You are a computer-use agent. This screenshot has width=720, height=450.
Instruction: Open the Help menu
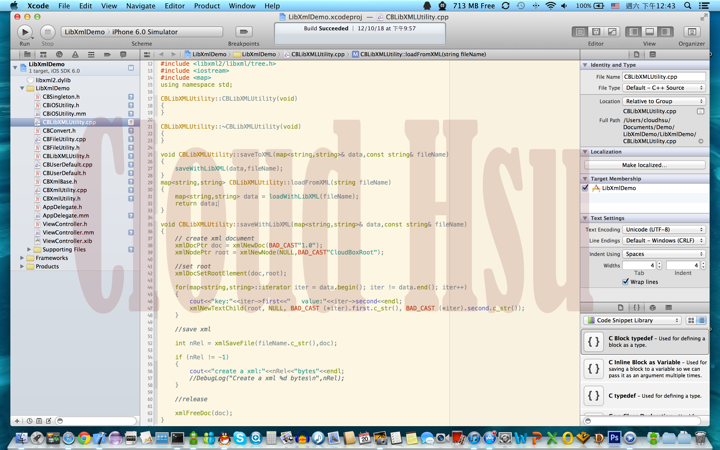(272, 6)
